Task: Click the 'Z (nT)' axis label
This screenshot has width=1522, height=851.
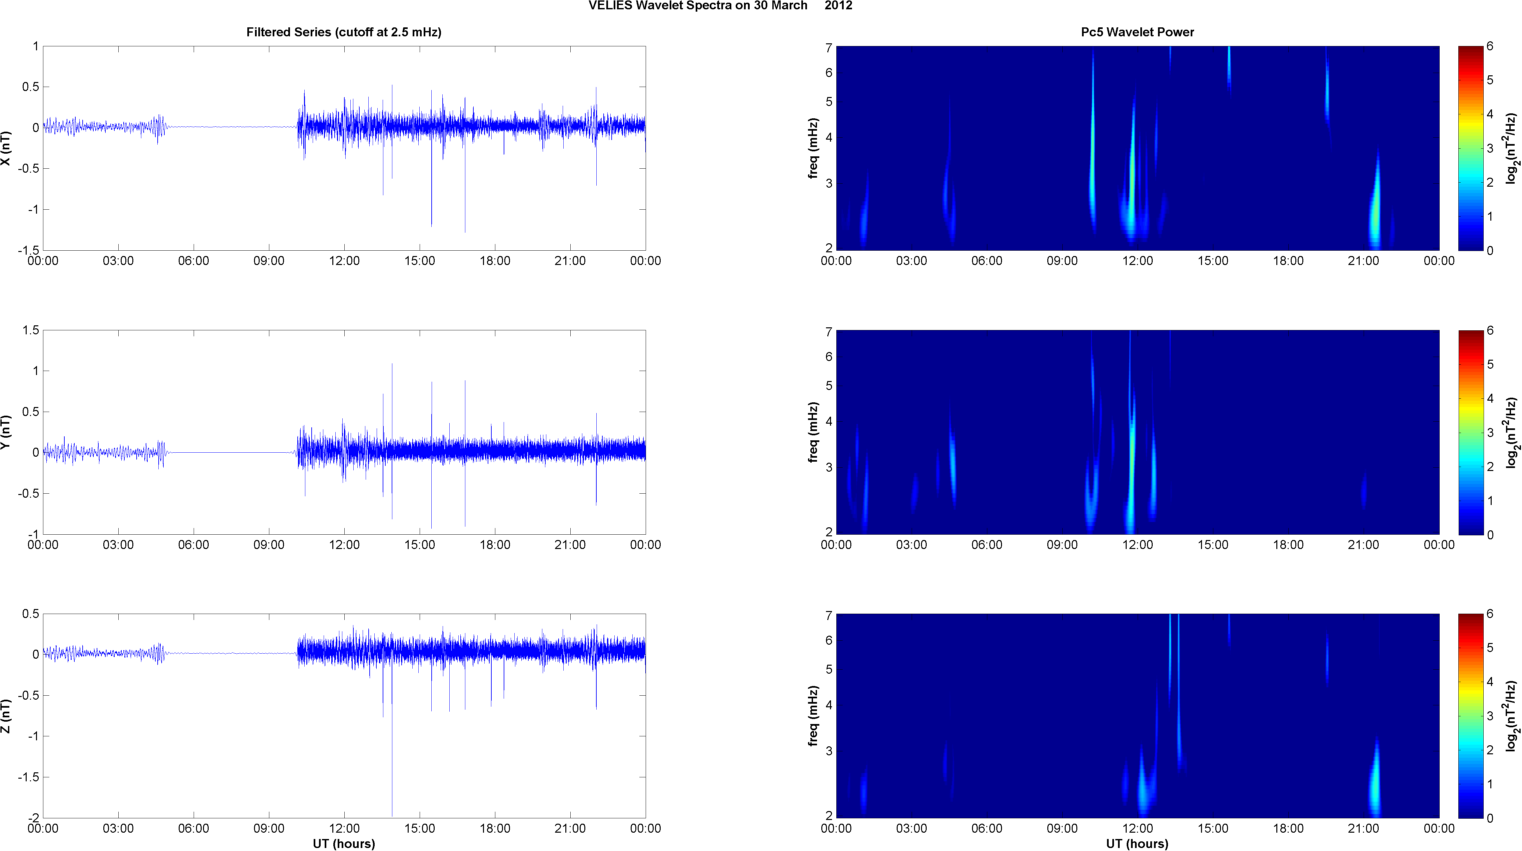Action: (x=7, y=716)
